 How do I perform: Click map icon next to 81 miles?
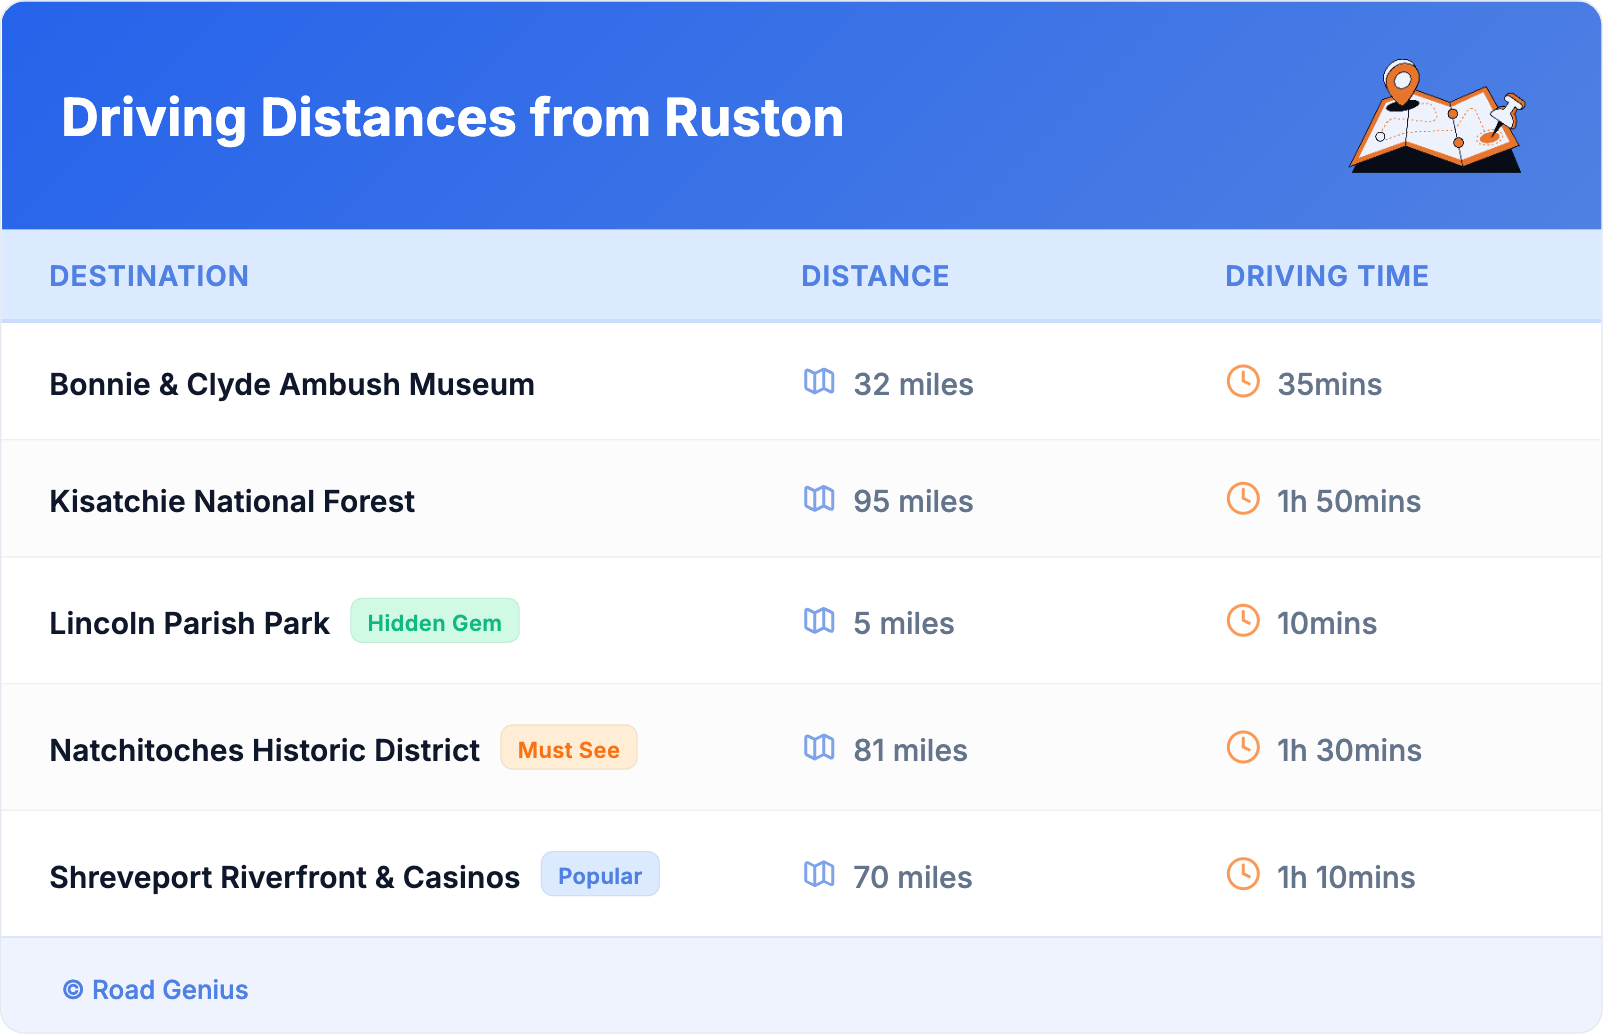click(x=819, y=748)
